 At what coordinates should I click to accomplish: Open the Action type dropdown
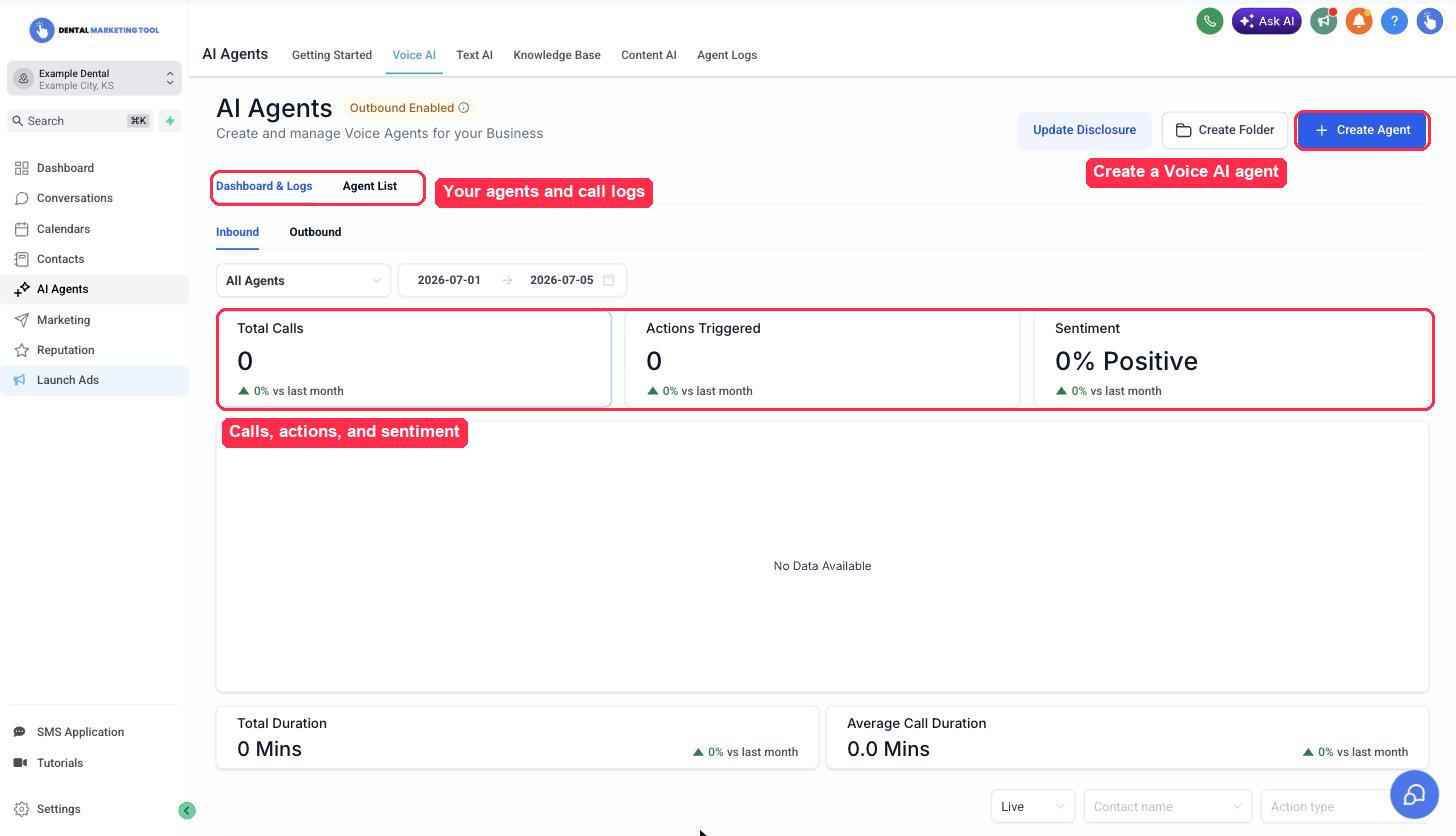(x=1326, y=806)
